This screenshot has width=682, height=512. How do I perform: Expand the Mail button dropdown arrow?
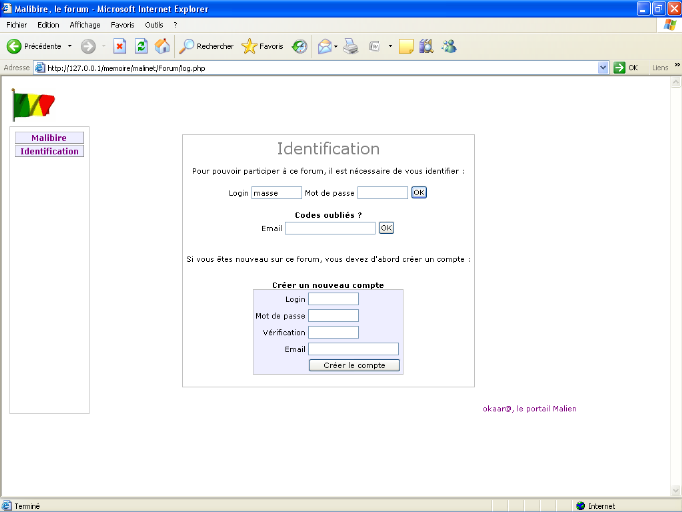[336, 46]
